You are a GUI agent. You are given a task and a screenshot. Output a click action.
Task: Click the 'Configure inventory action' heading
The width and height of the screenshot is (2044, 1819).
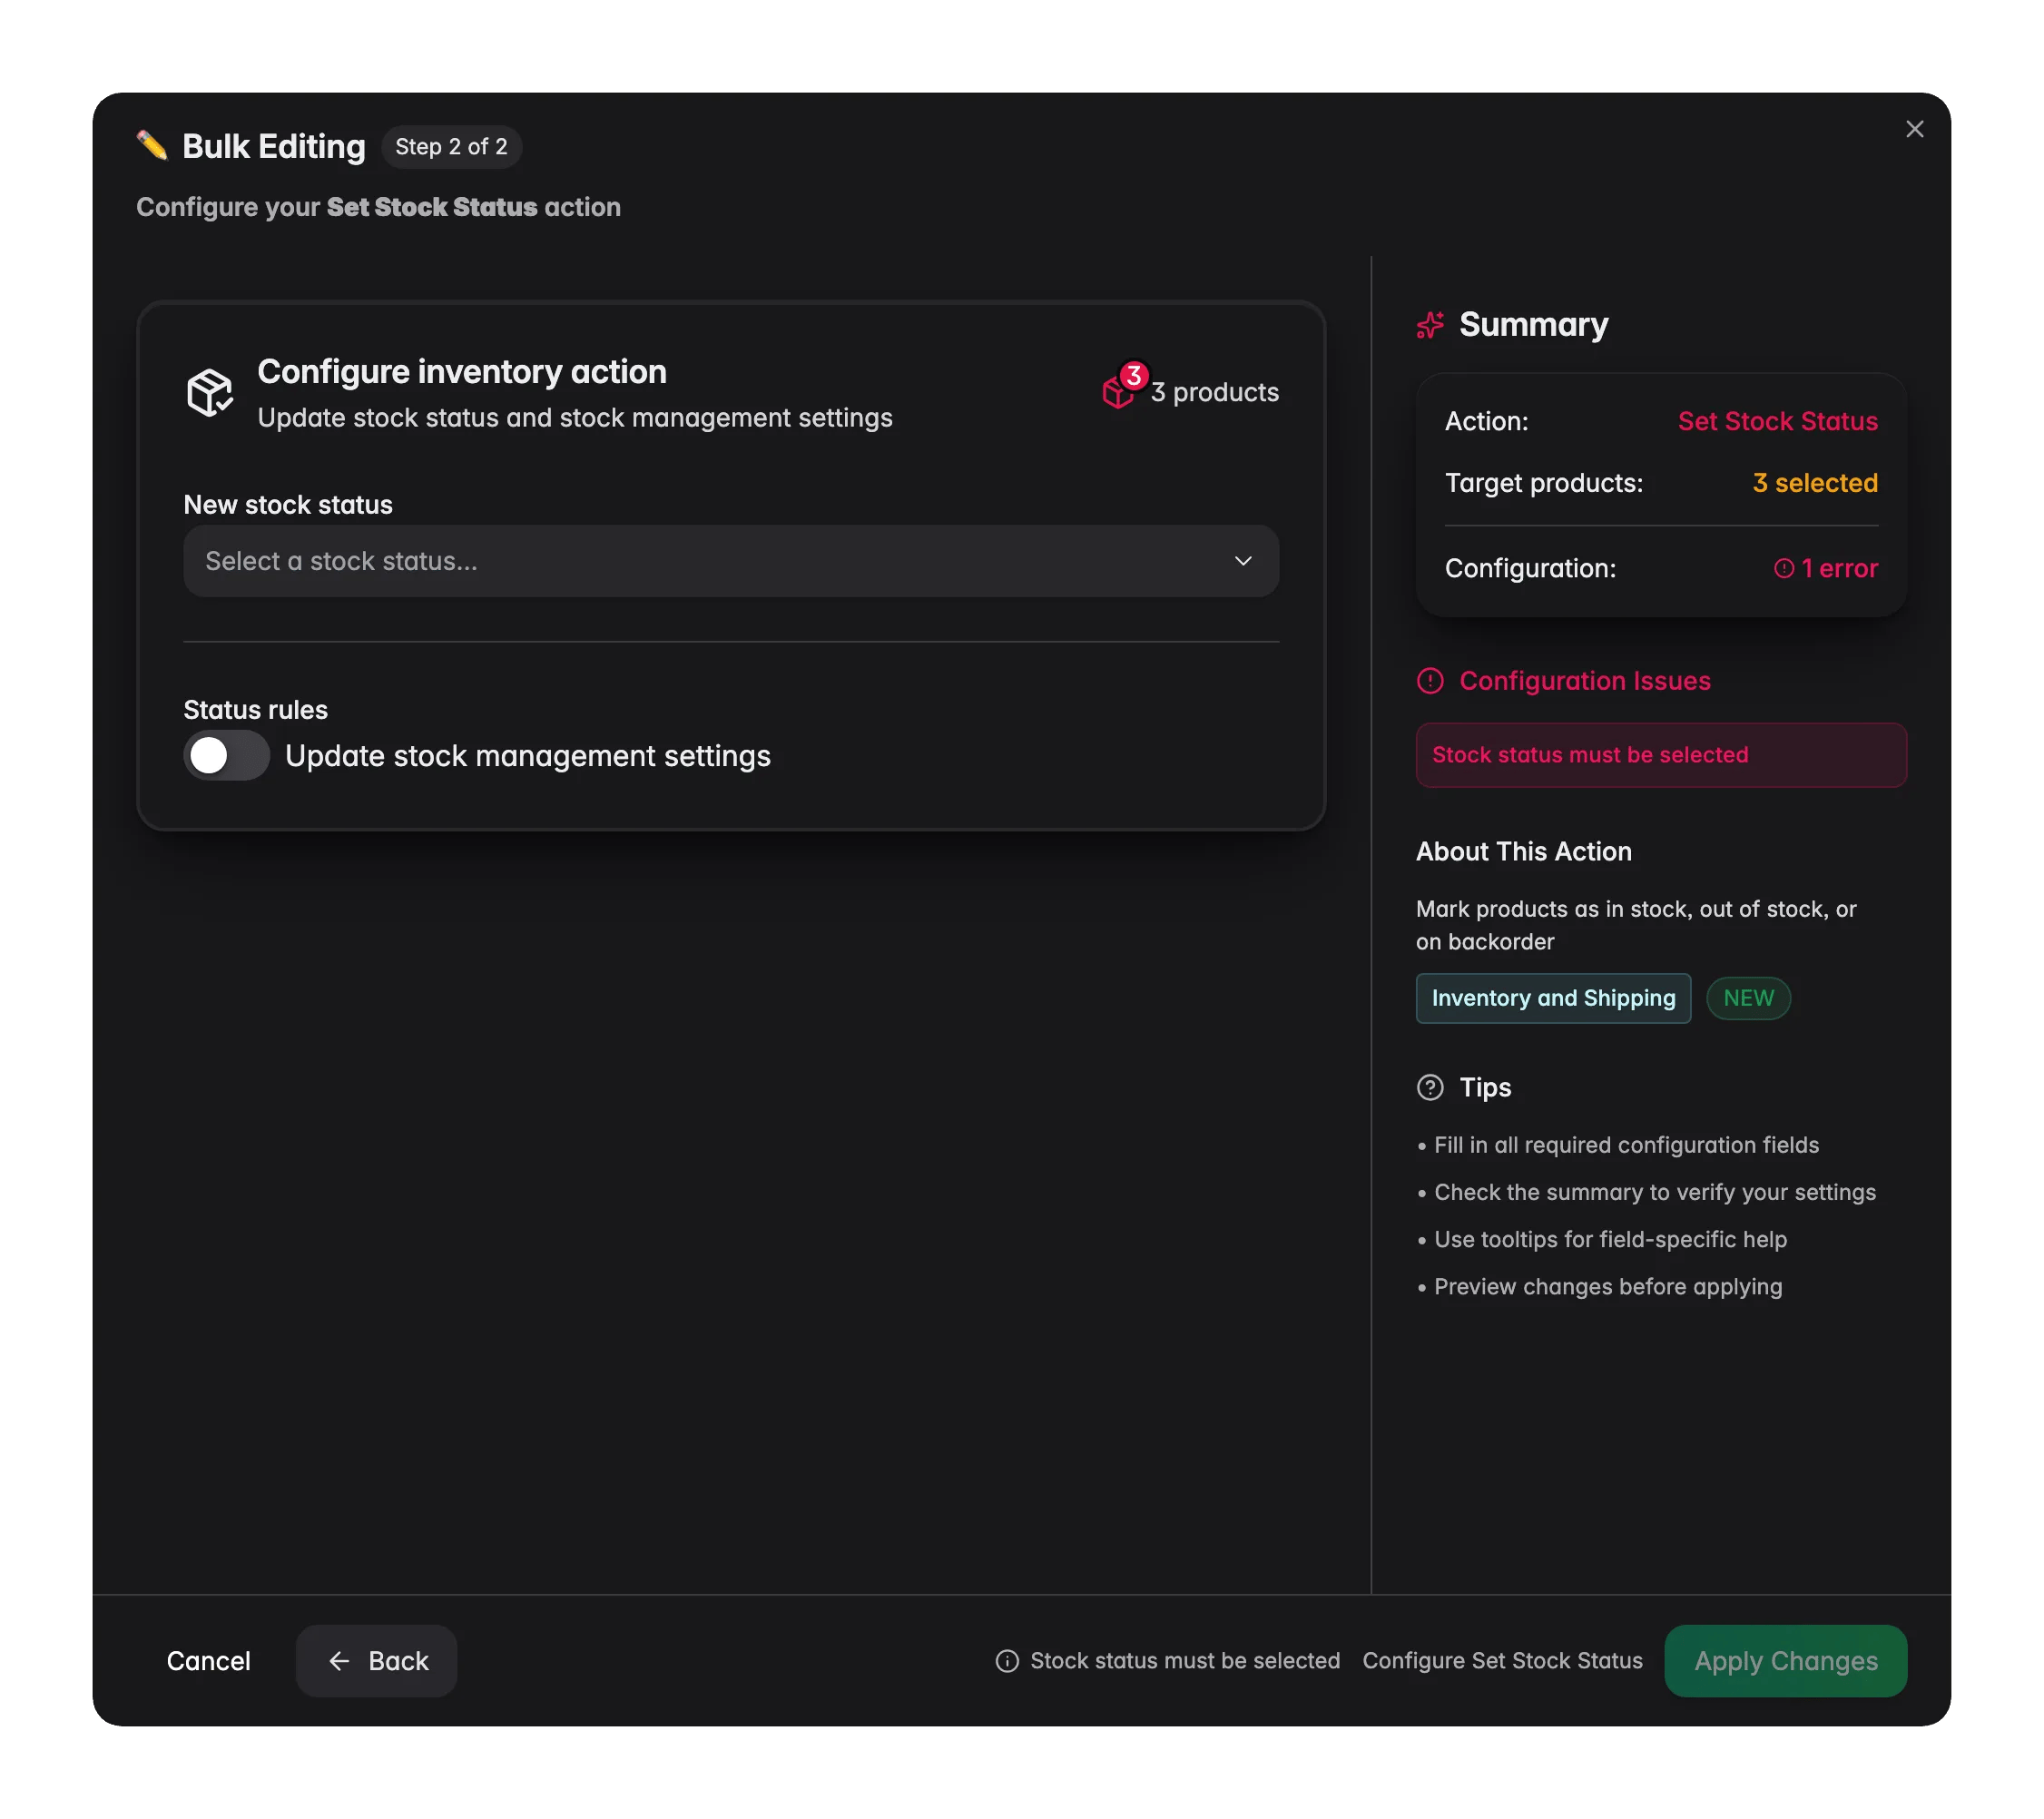462,372
